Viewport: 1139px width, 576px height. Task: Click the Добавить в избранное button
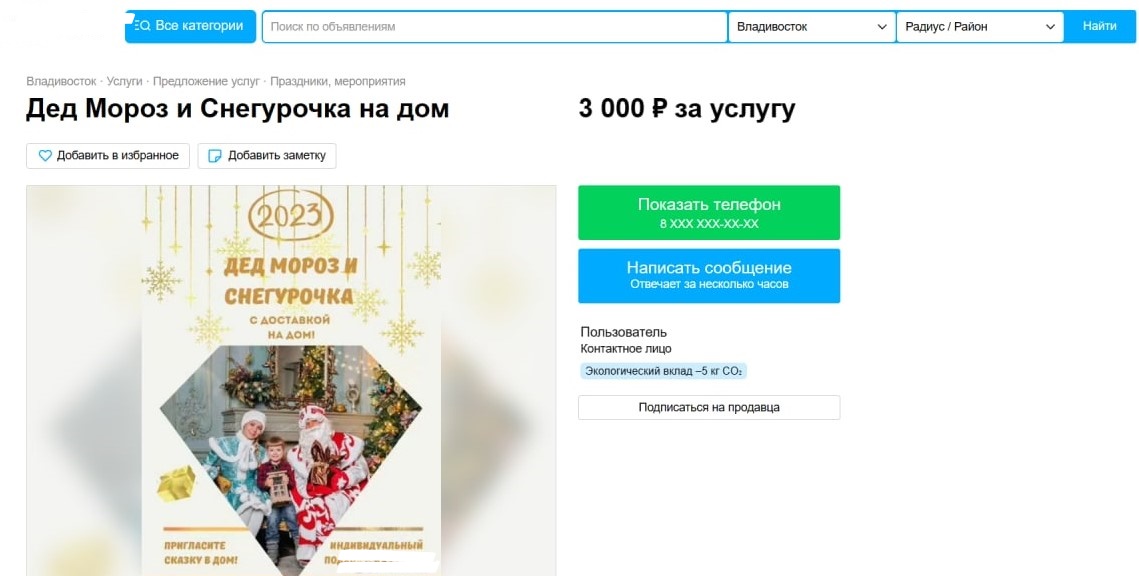[x=108, y=155]
